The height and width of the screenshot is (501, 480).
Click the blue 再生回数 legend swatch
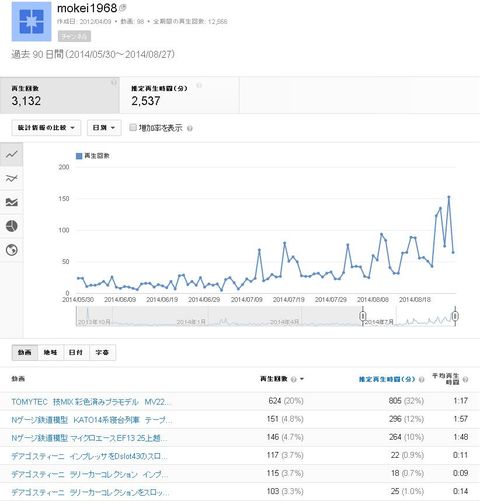click(79, 156)
